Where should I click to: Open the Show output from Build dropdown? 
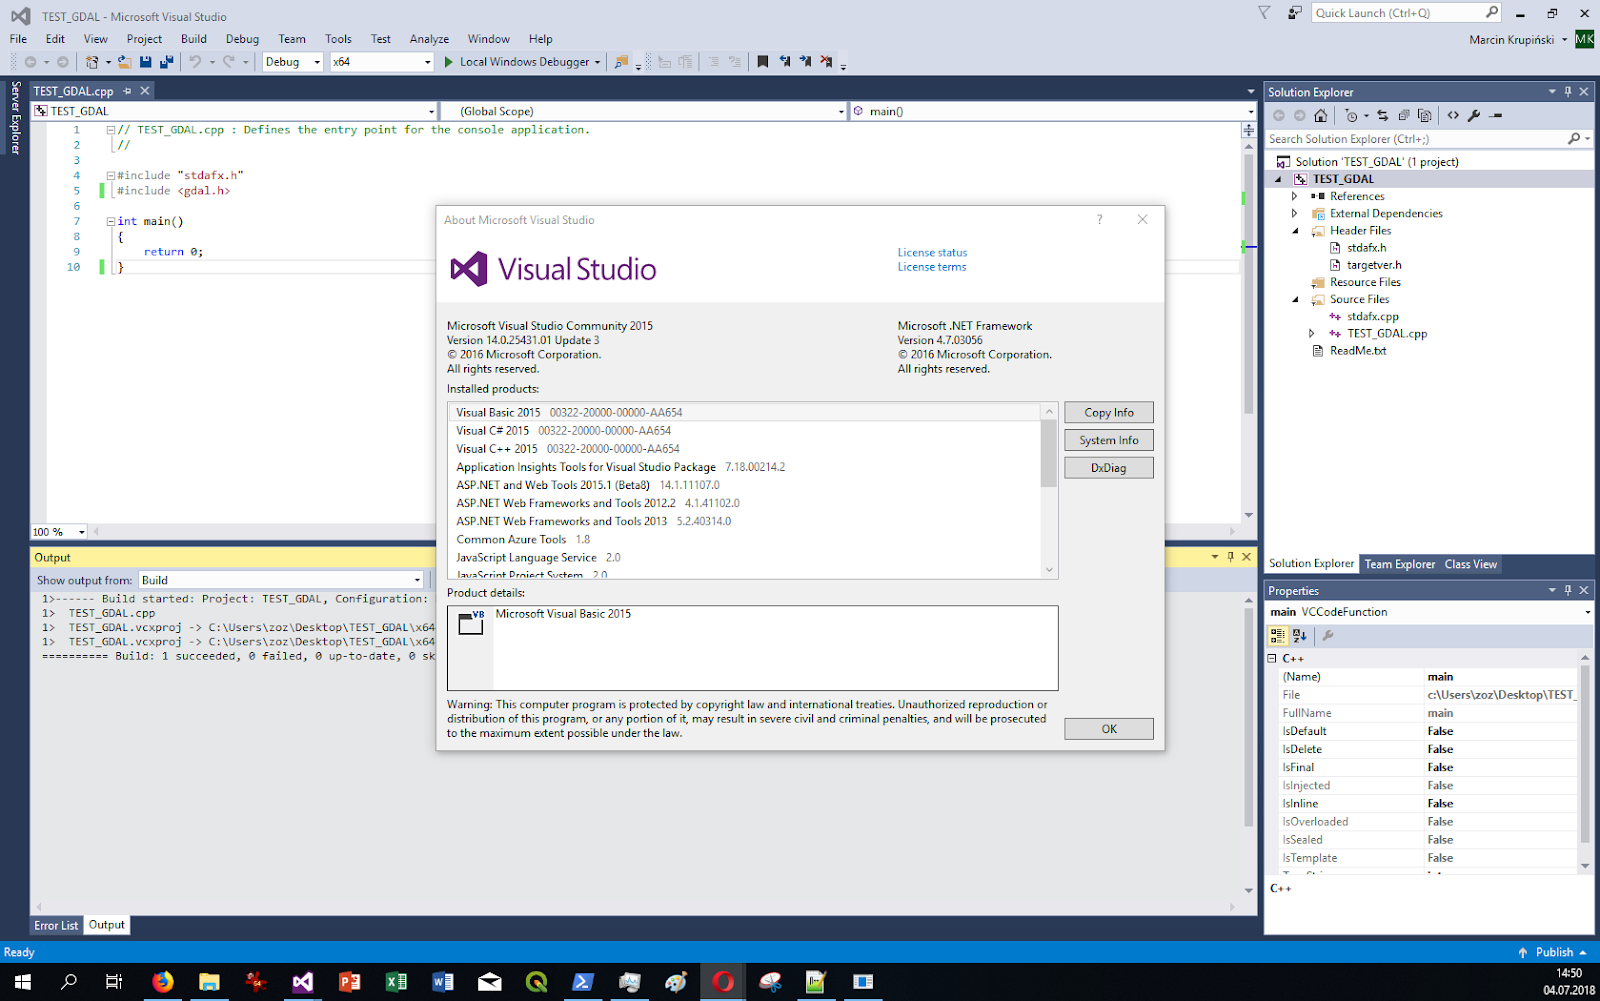pyautogui.click(x=420, y=579)
